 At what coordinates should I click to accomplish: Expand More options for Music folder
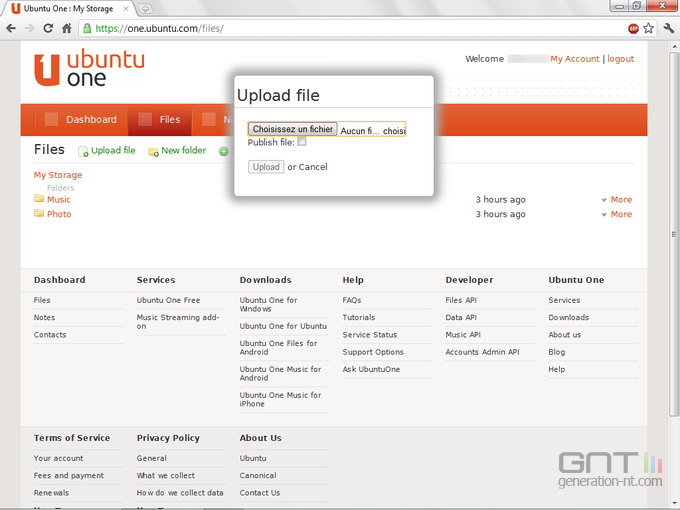coord(617,199)
